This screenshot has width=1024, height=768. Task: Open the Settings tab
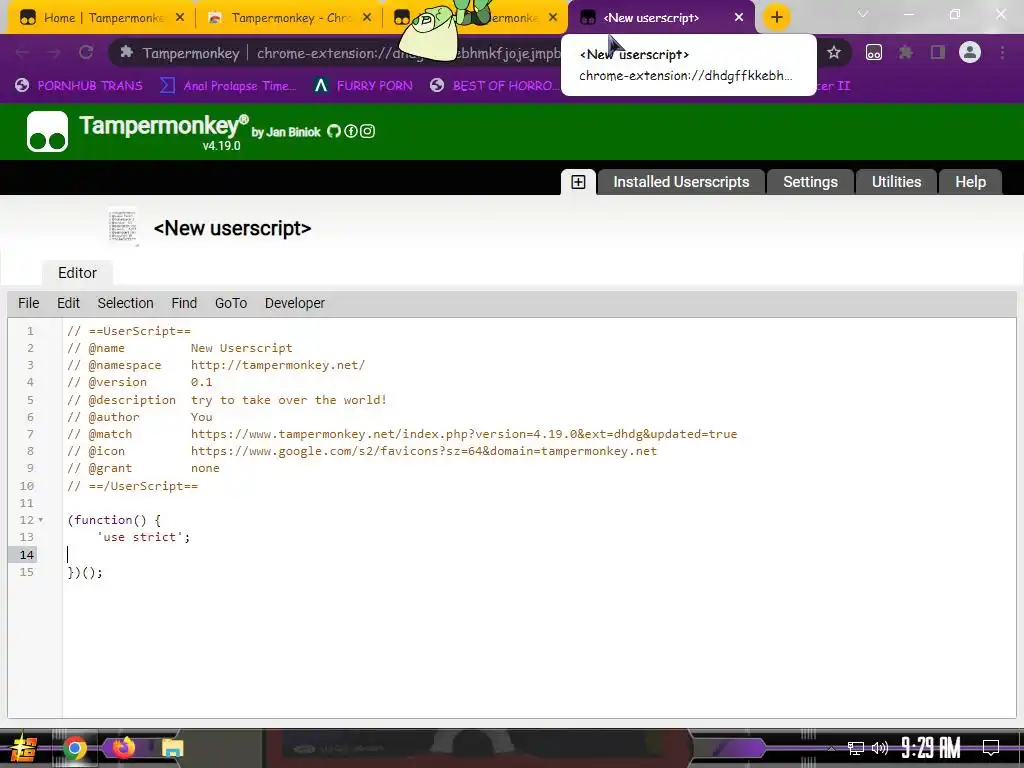pos(810,182)
